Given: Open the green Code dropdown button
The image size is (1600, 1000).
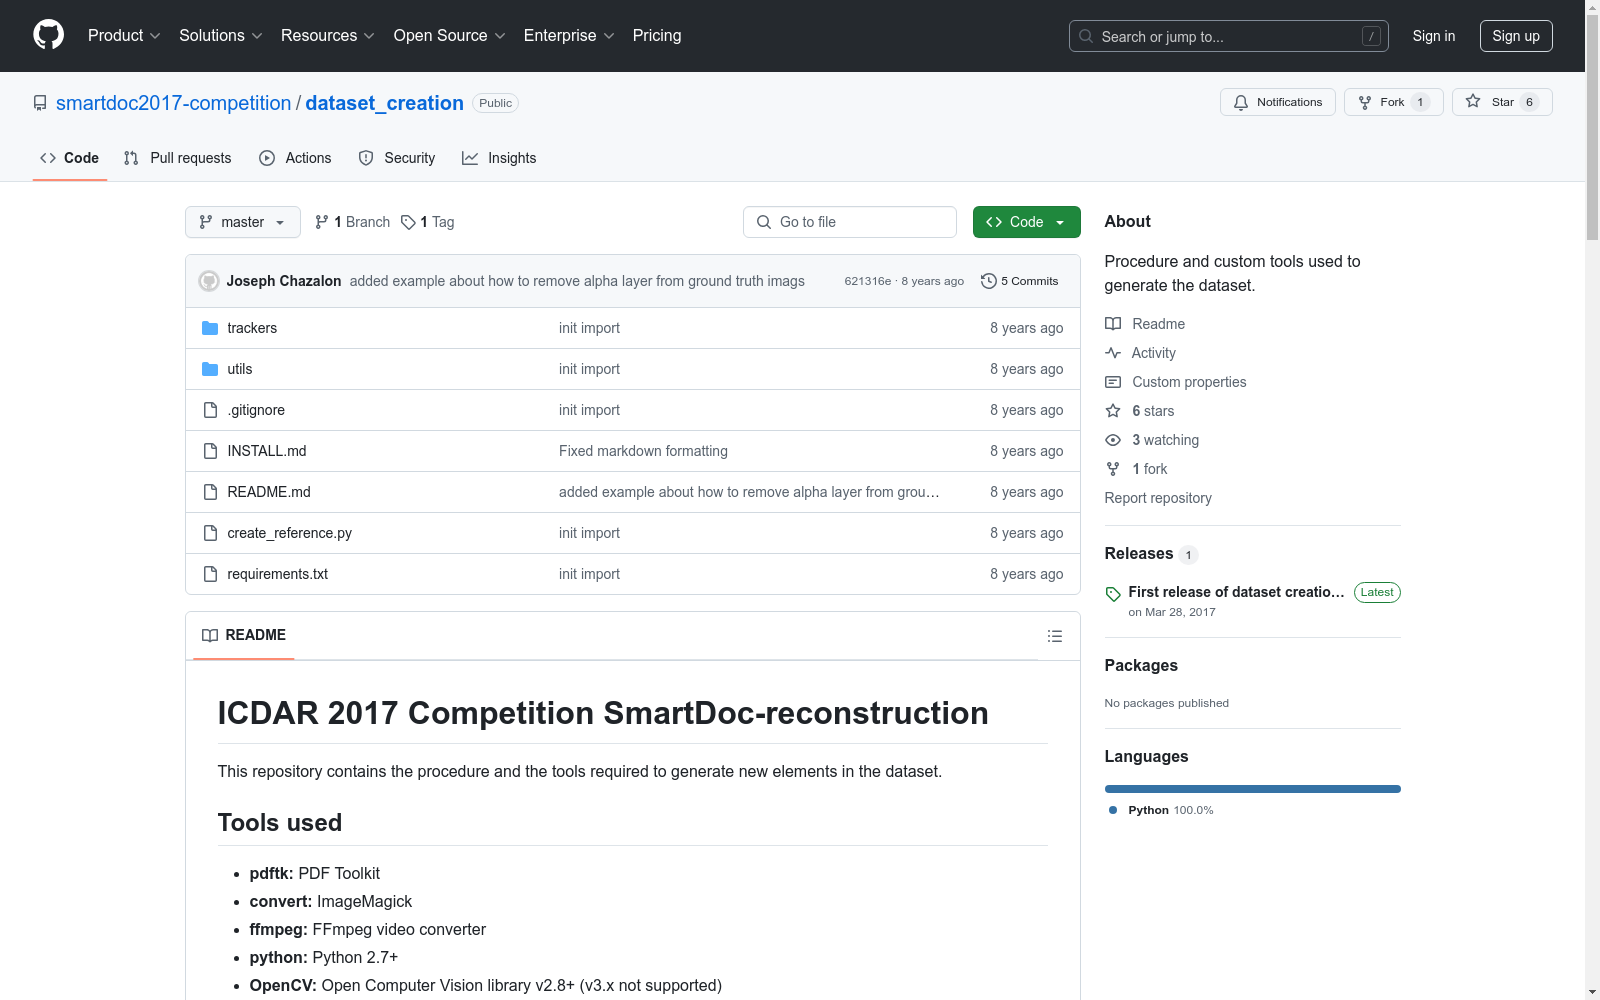Looking at the screenshot, I should (1026, 222).
